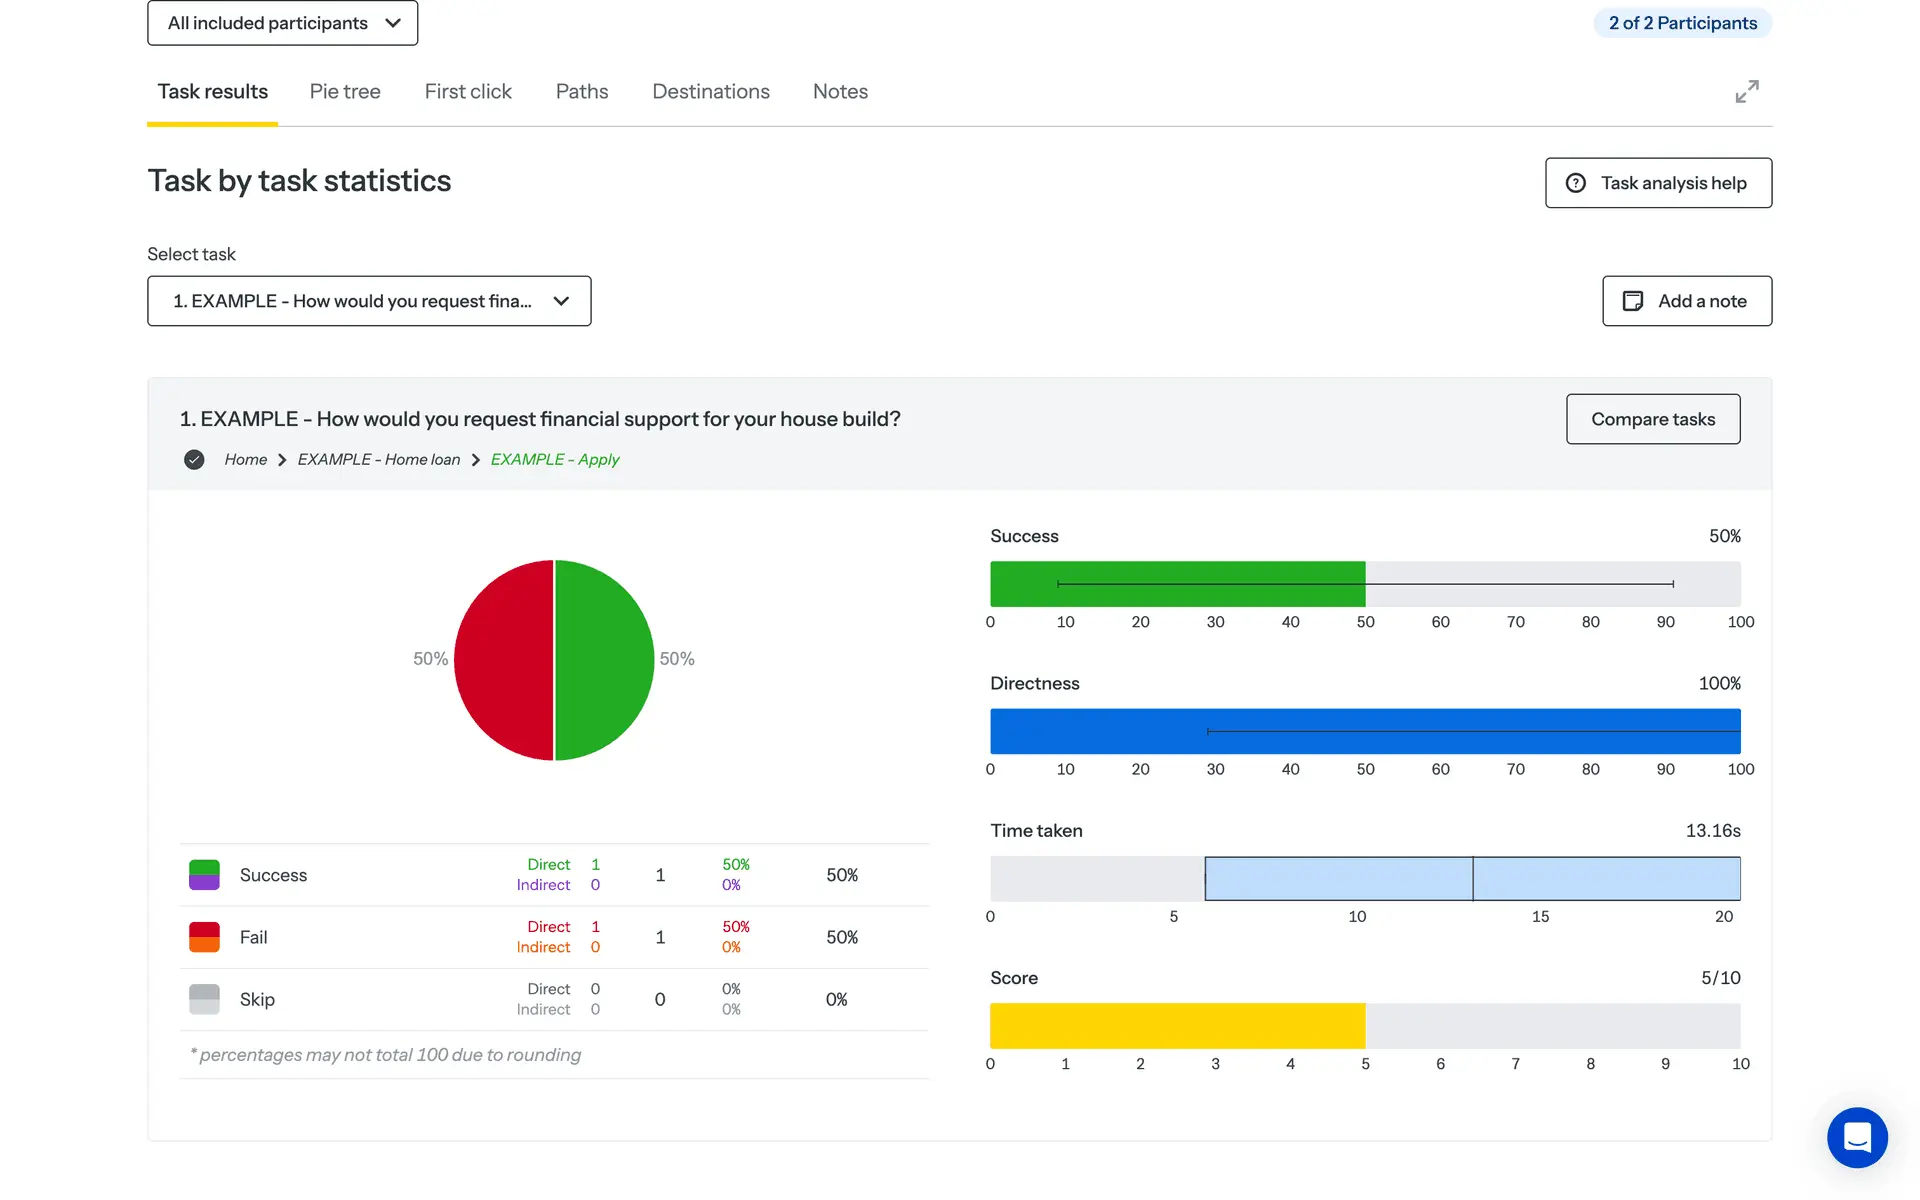Switch to the Pie tree tab
Image resolution: width=1920 pixels, height=1200 pixels.
pos(344,92)
